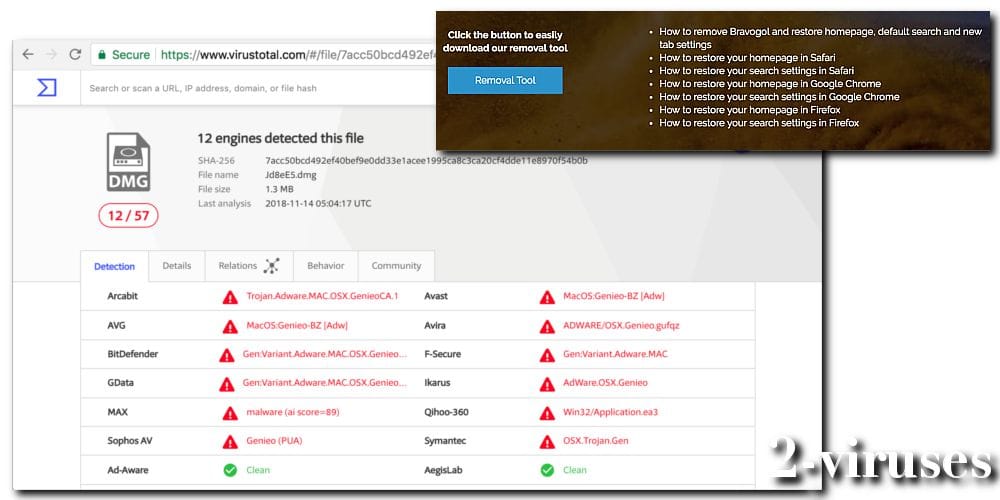Viewport: 1000px width, 500px height.
Task: Click warning icon in Sophos AV row
Action: coord(230,442)
